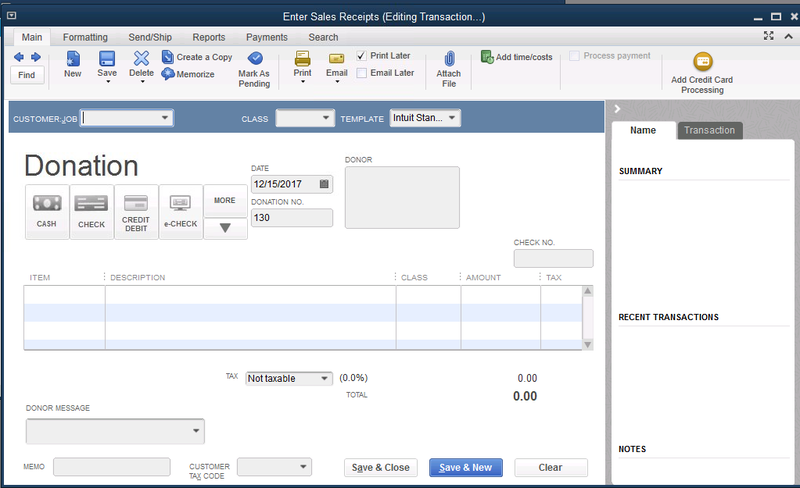Open the window system menu icon
The height and width of the screenshot is (488, 800).
coord(11,16)
